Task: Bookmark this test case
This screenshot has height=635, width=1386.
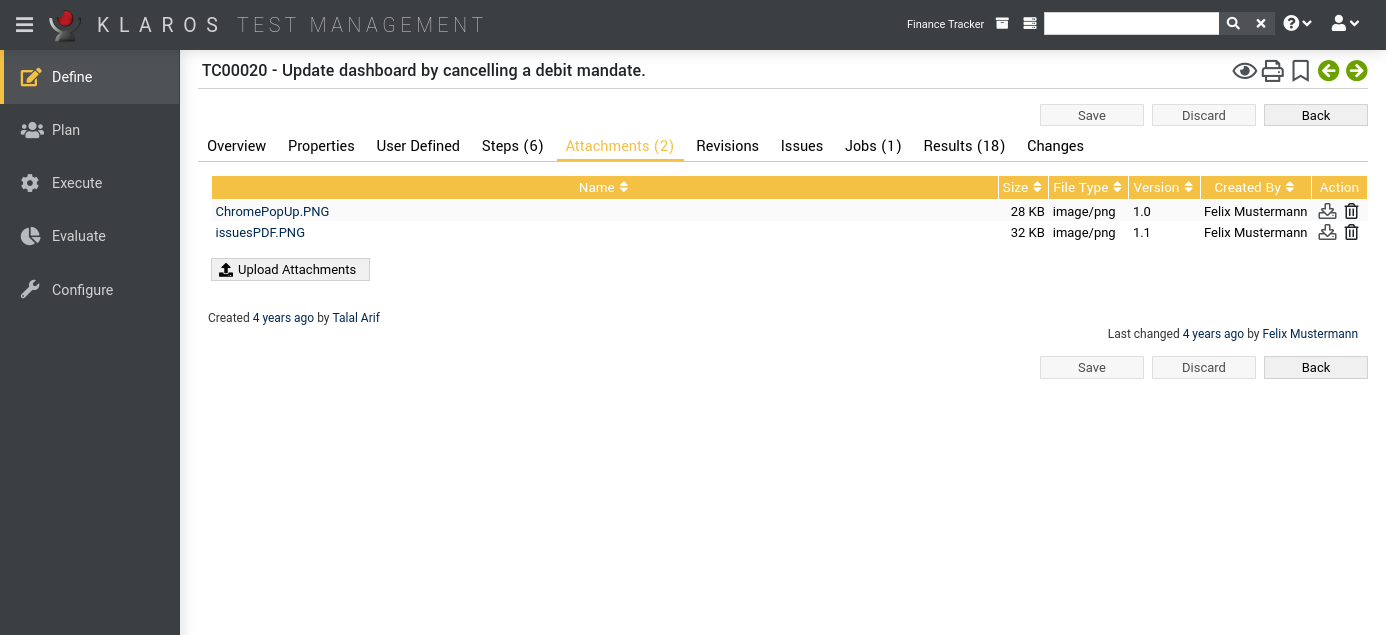Action: tap(1300, 71)
